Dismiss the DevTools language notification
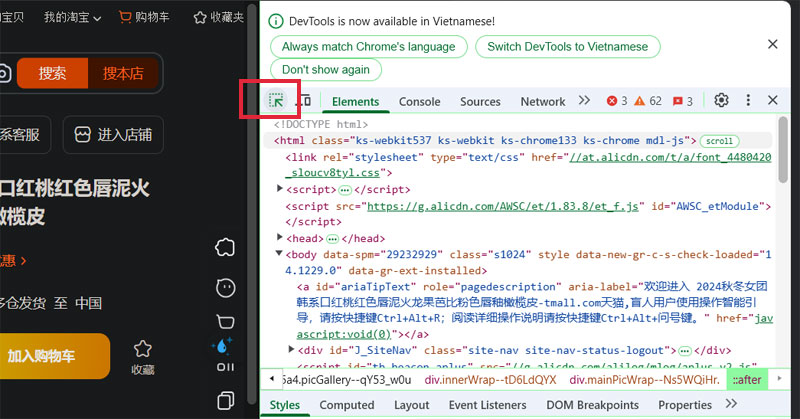 tap(772, 44)
